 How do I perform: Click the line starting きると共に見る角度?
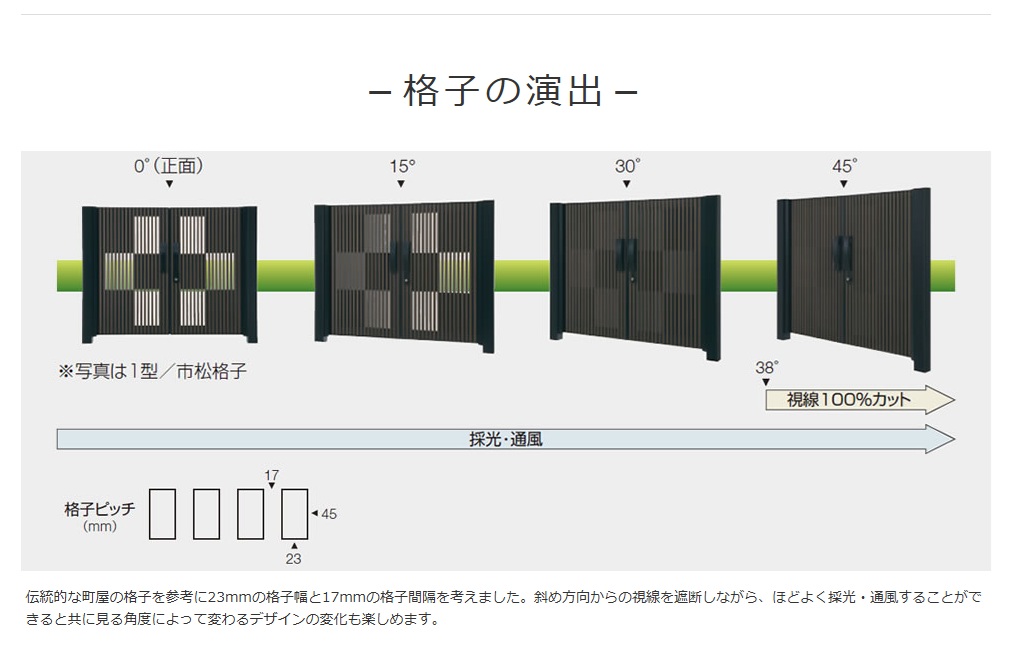(x=233, y=619)
